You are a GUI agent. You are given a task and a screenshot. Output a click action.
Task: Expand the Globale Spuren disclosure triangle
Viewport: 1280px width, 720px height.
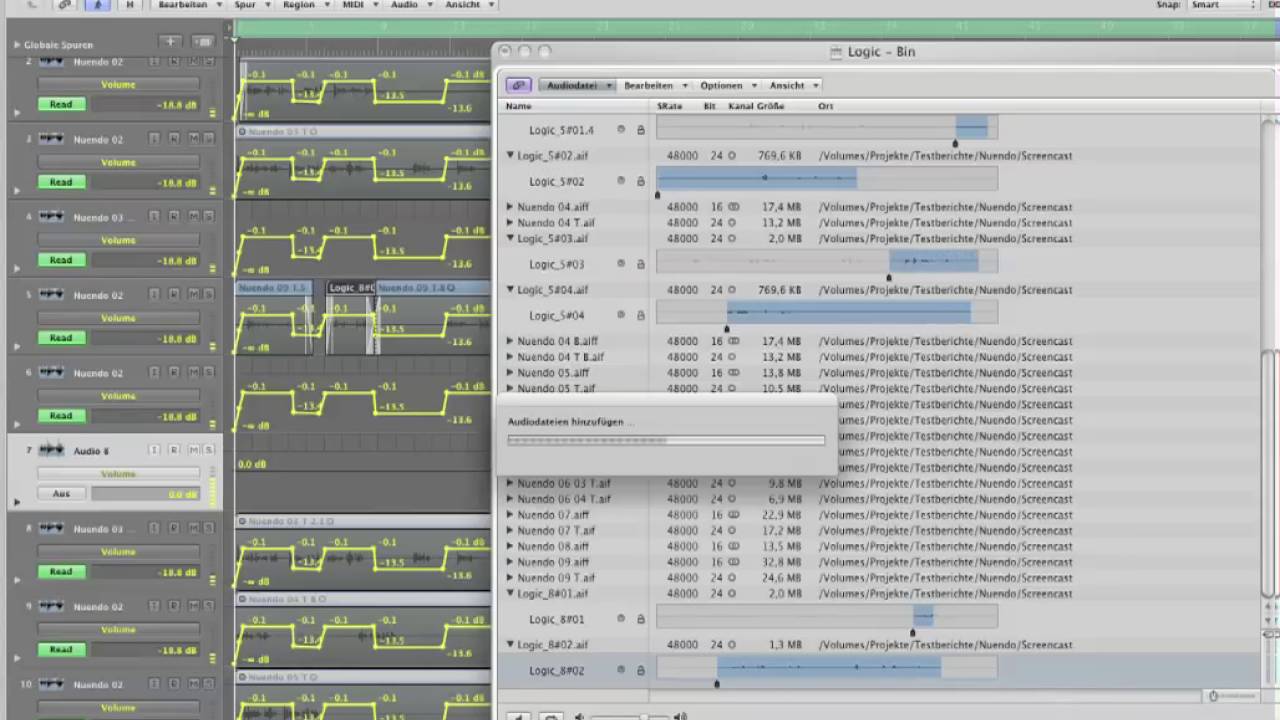click(x=16, y=45)
